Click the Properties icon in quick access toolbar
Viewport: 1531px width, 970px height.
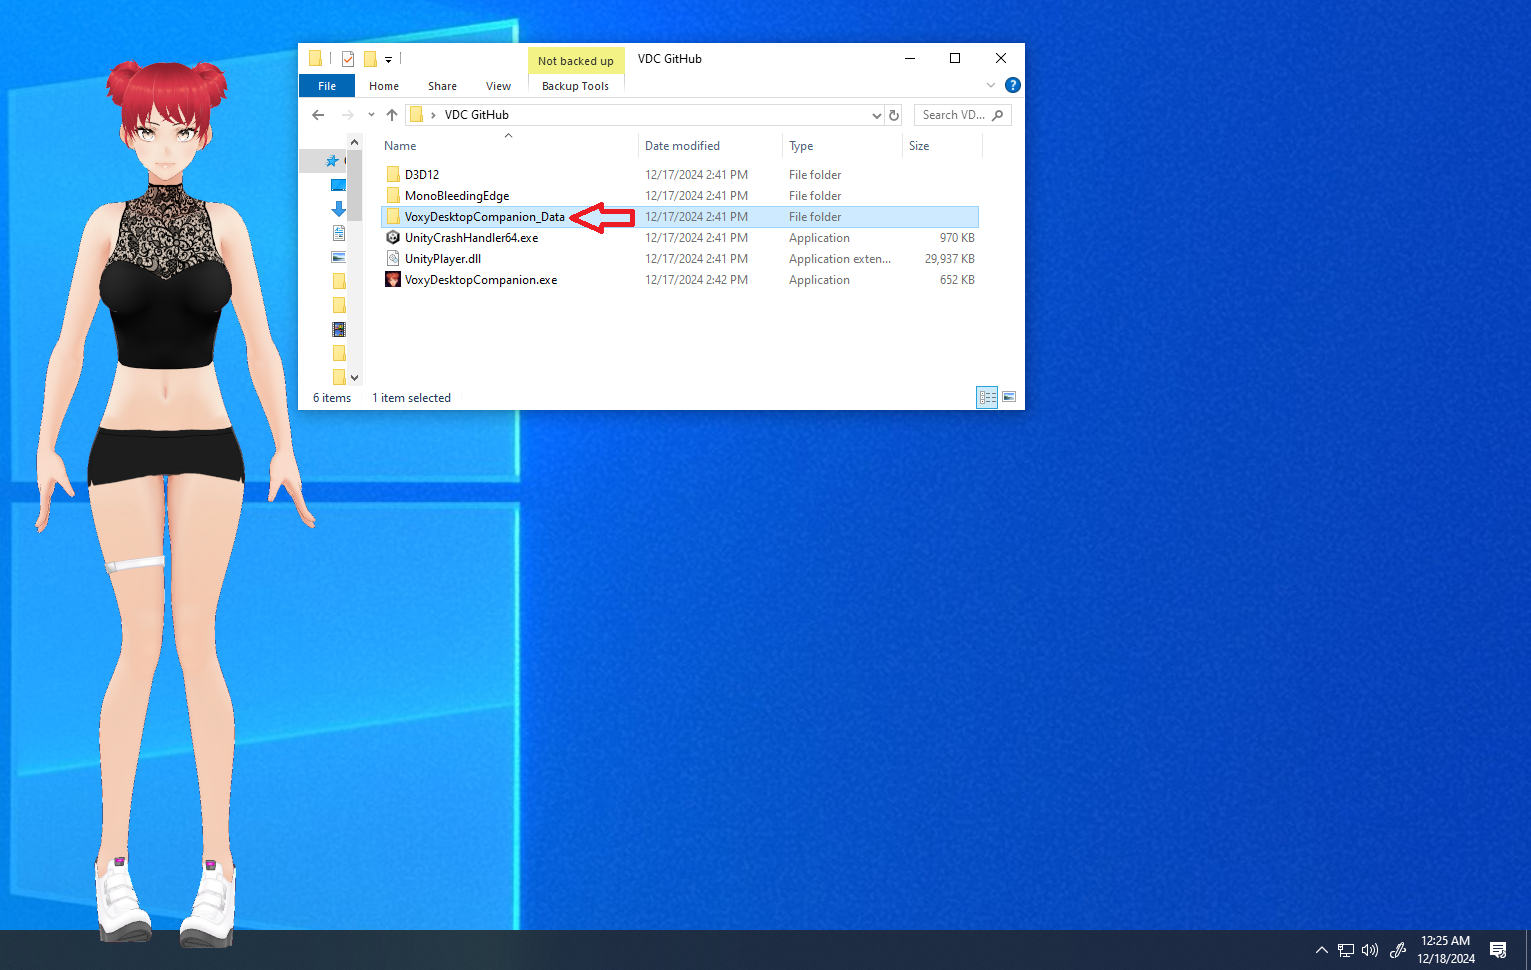point(348,59)
